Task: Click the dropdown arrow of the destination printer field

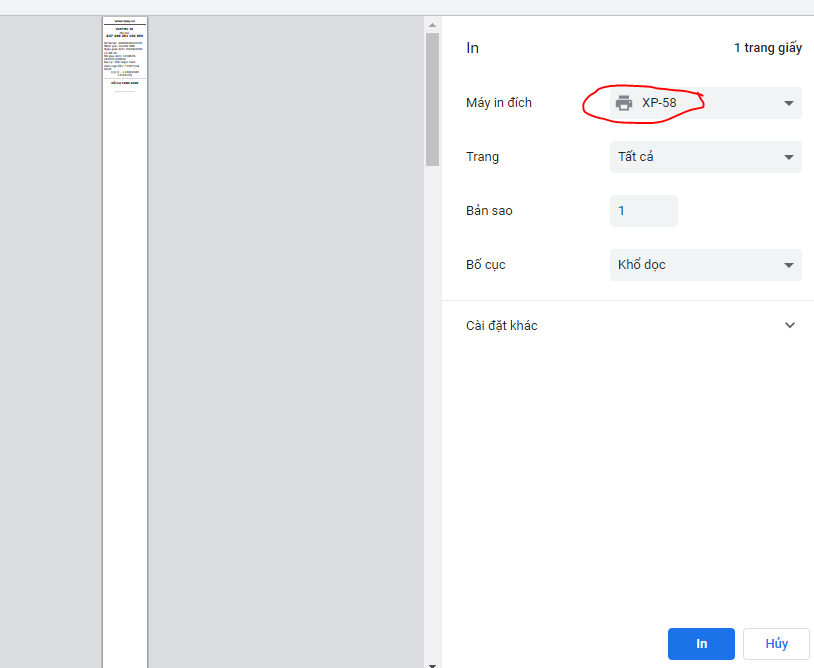Action: [788, 103]
